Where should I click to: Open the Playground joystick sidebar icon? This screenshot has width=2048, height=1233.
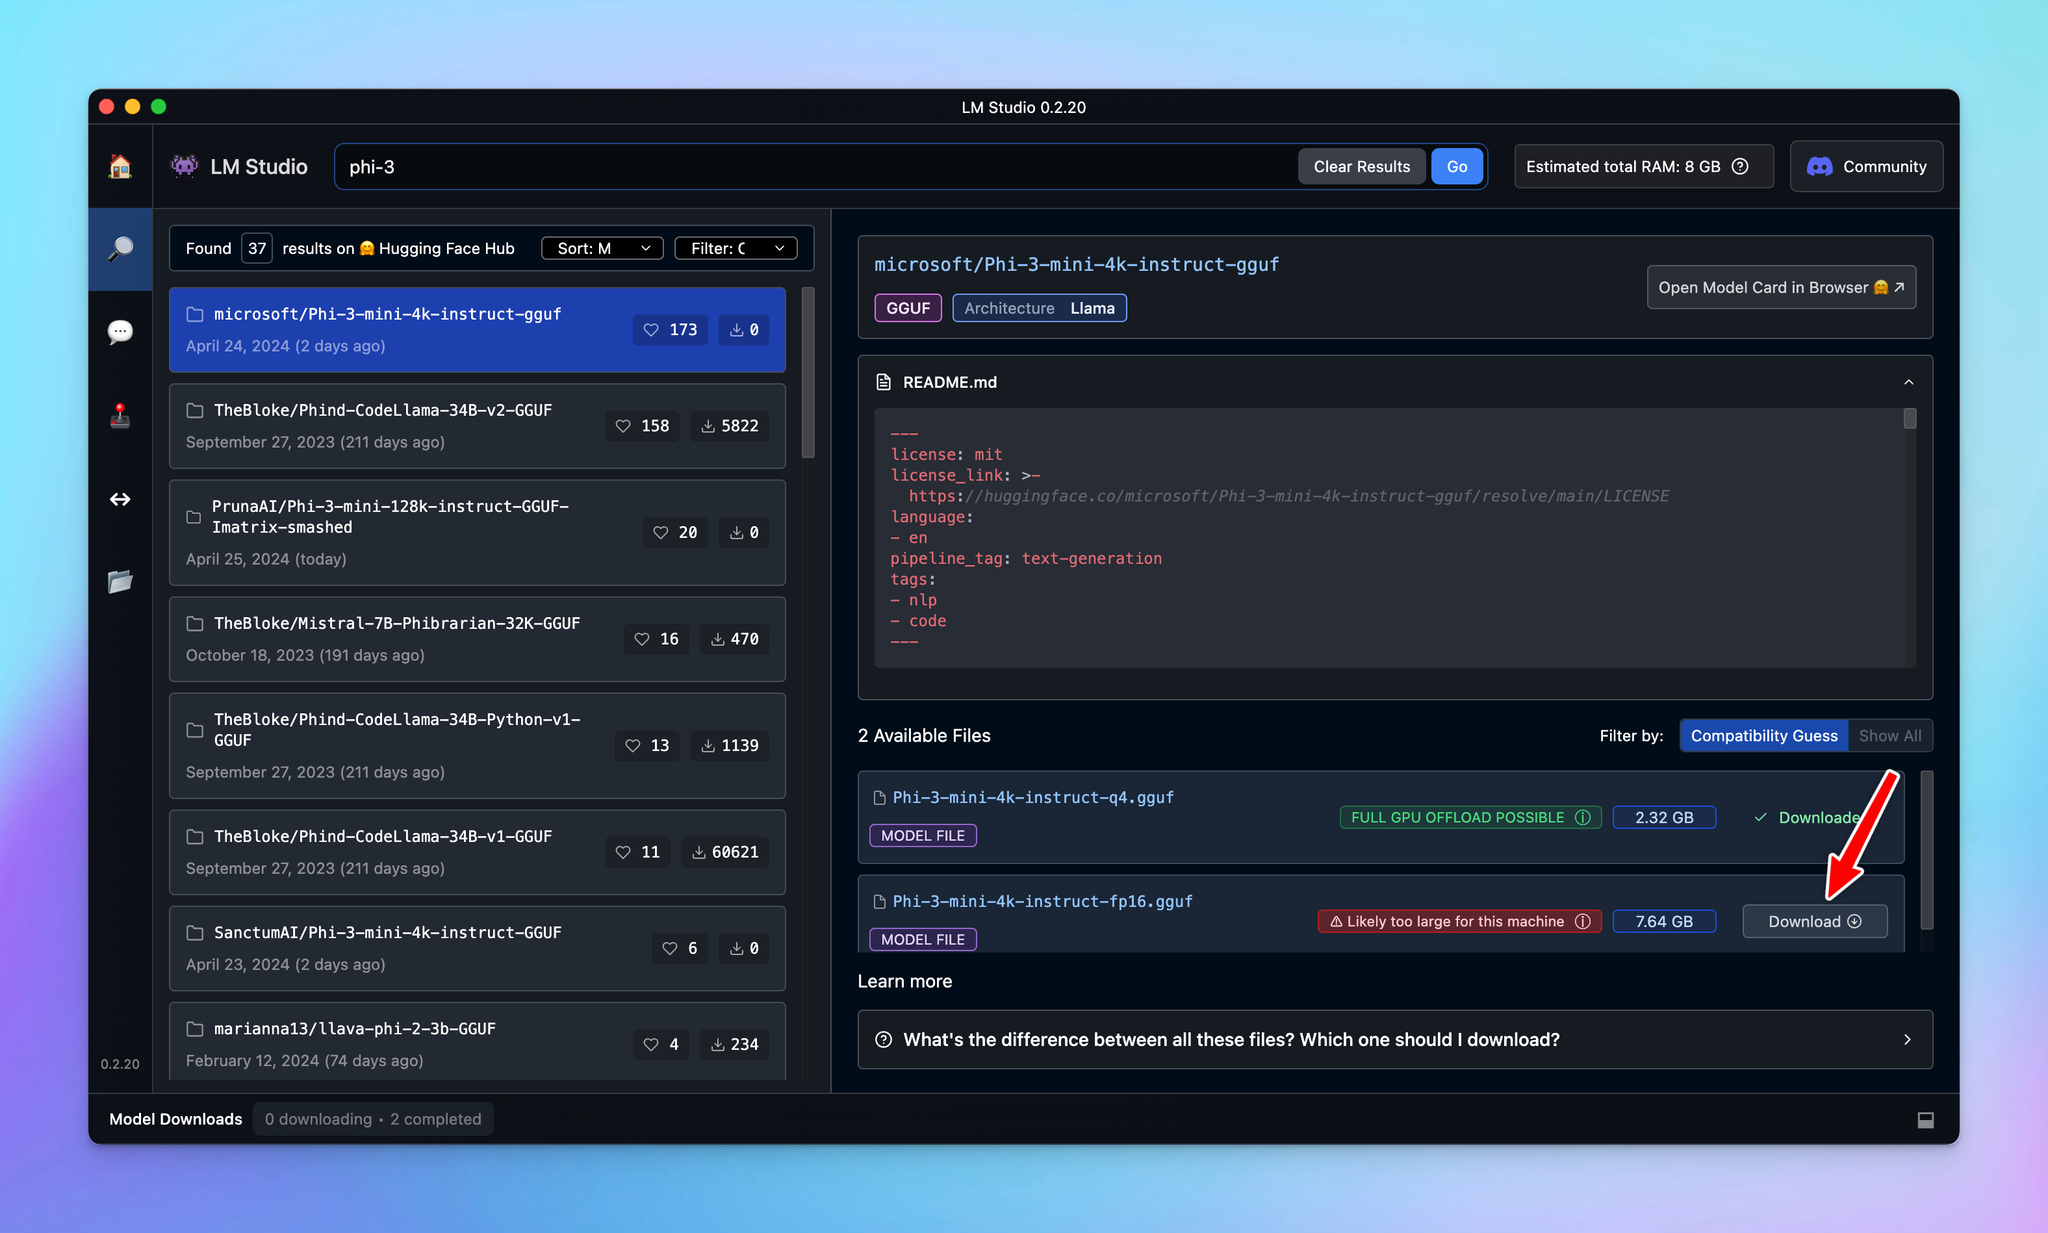tap(120, 415)
